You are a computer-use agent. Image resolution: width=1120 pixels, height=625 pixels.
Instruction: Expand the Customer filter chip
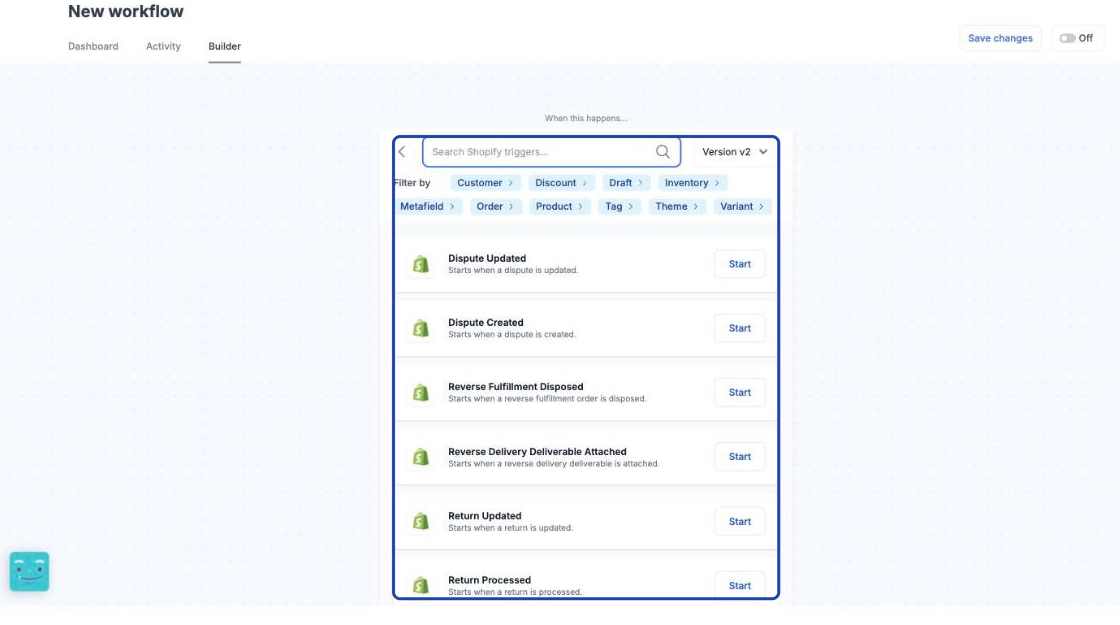pyautogui.click(x=485, y=183)
